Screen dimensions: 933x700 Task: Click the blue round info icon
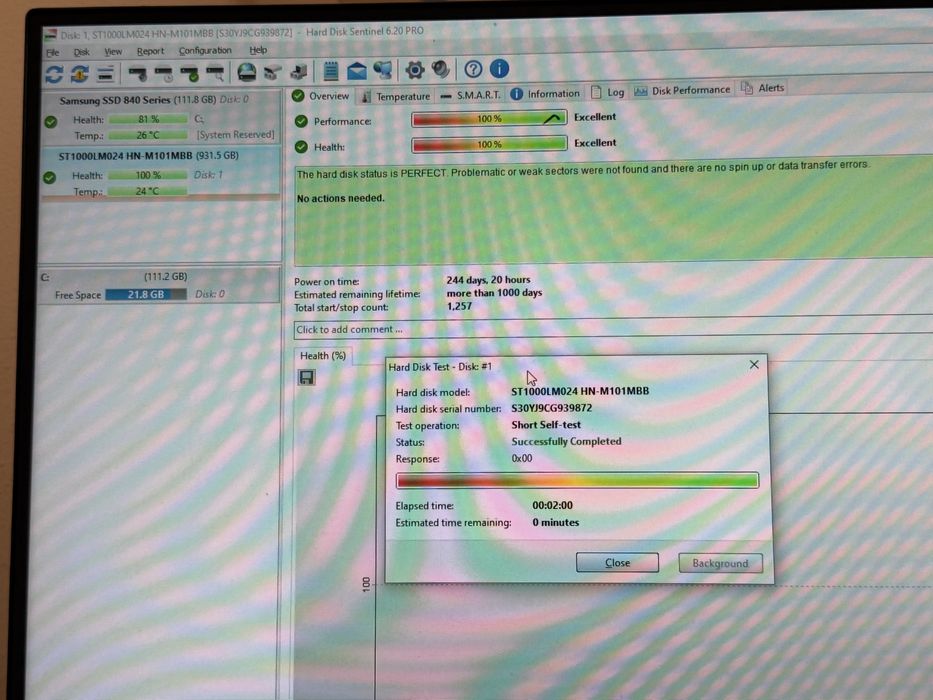pyautogui.click(x=499, y=68)
